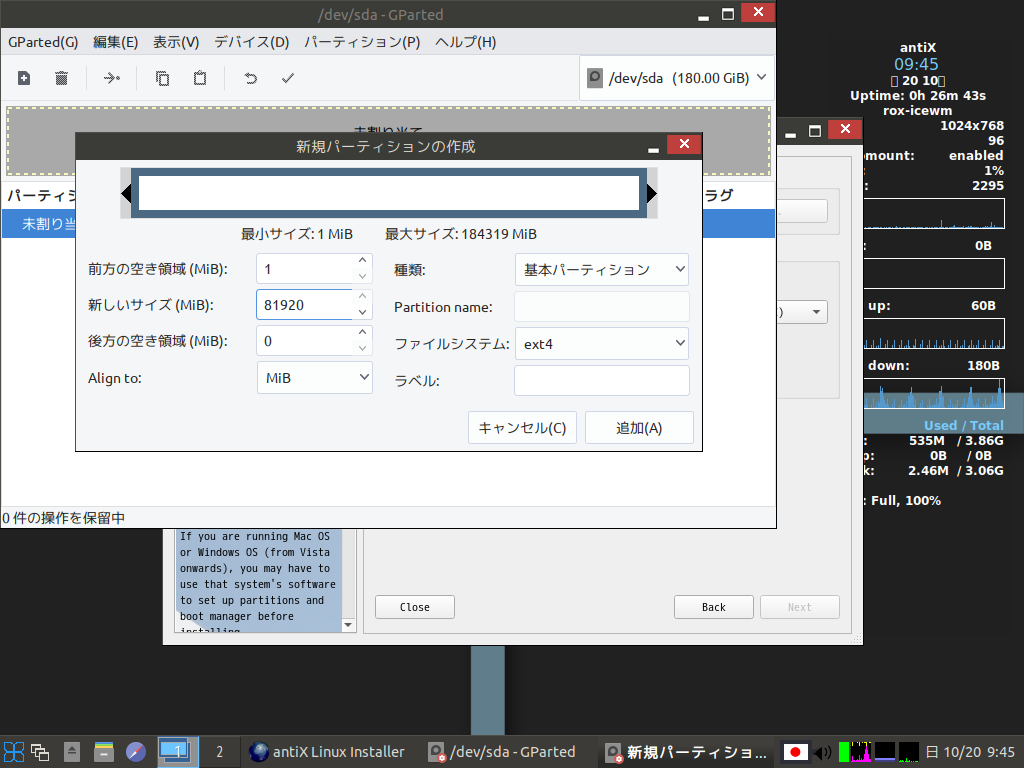Click Back in the antiX Installer window
The width and height of the screenshot is (1024, 768).
point(714,607)
